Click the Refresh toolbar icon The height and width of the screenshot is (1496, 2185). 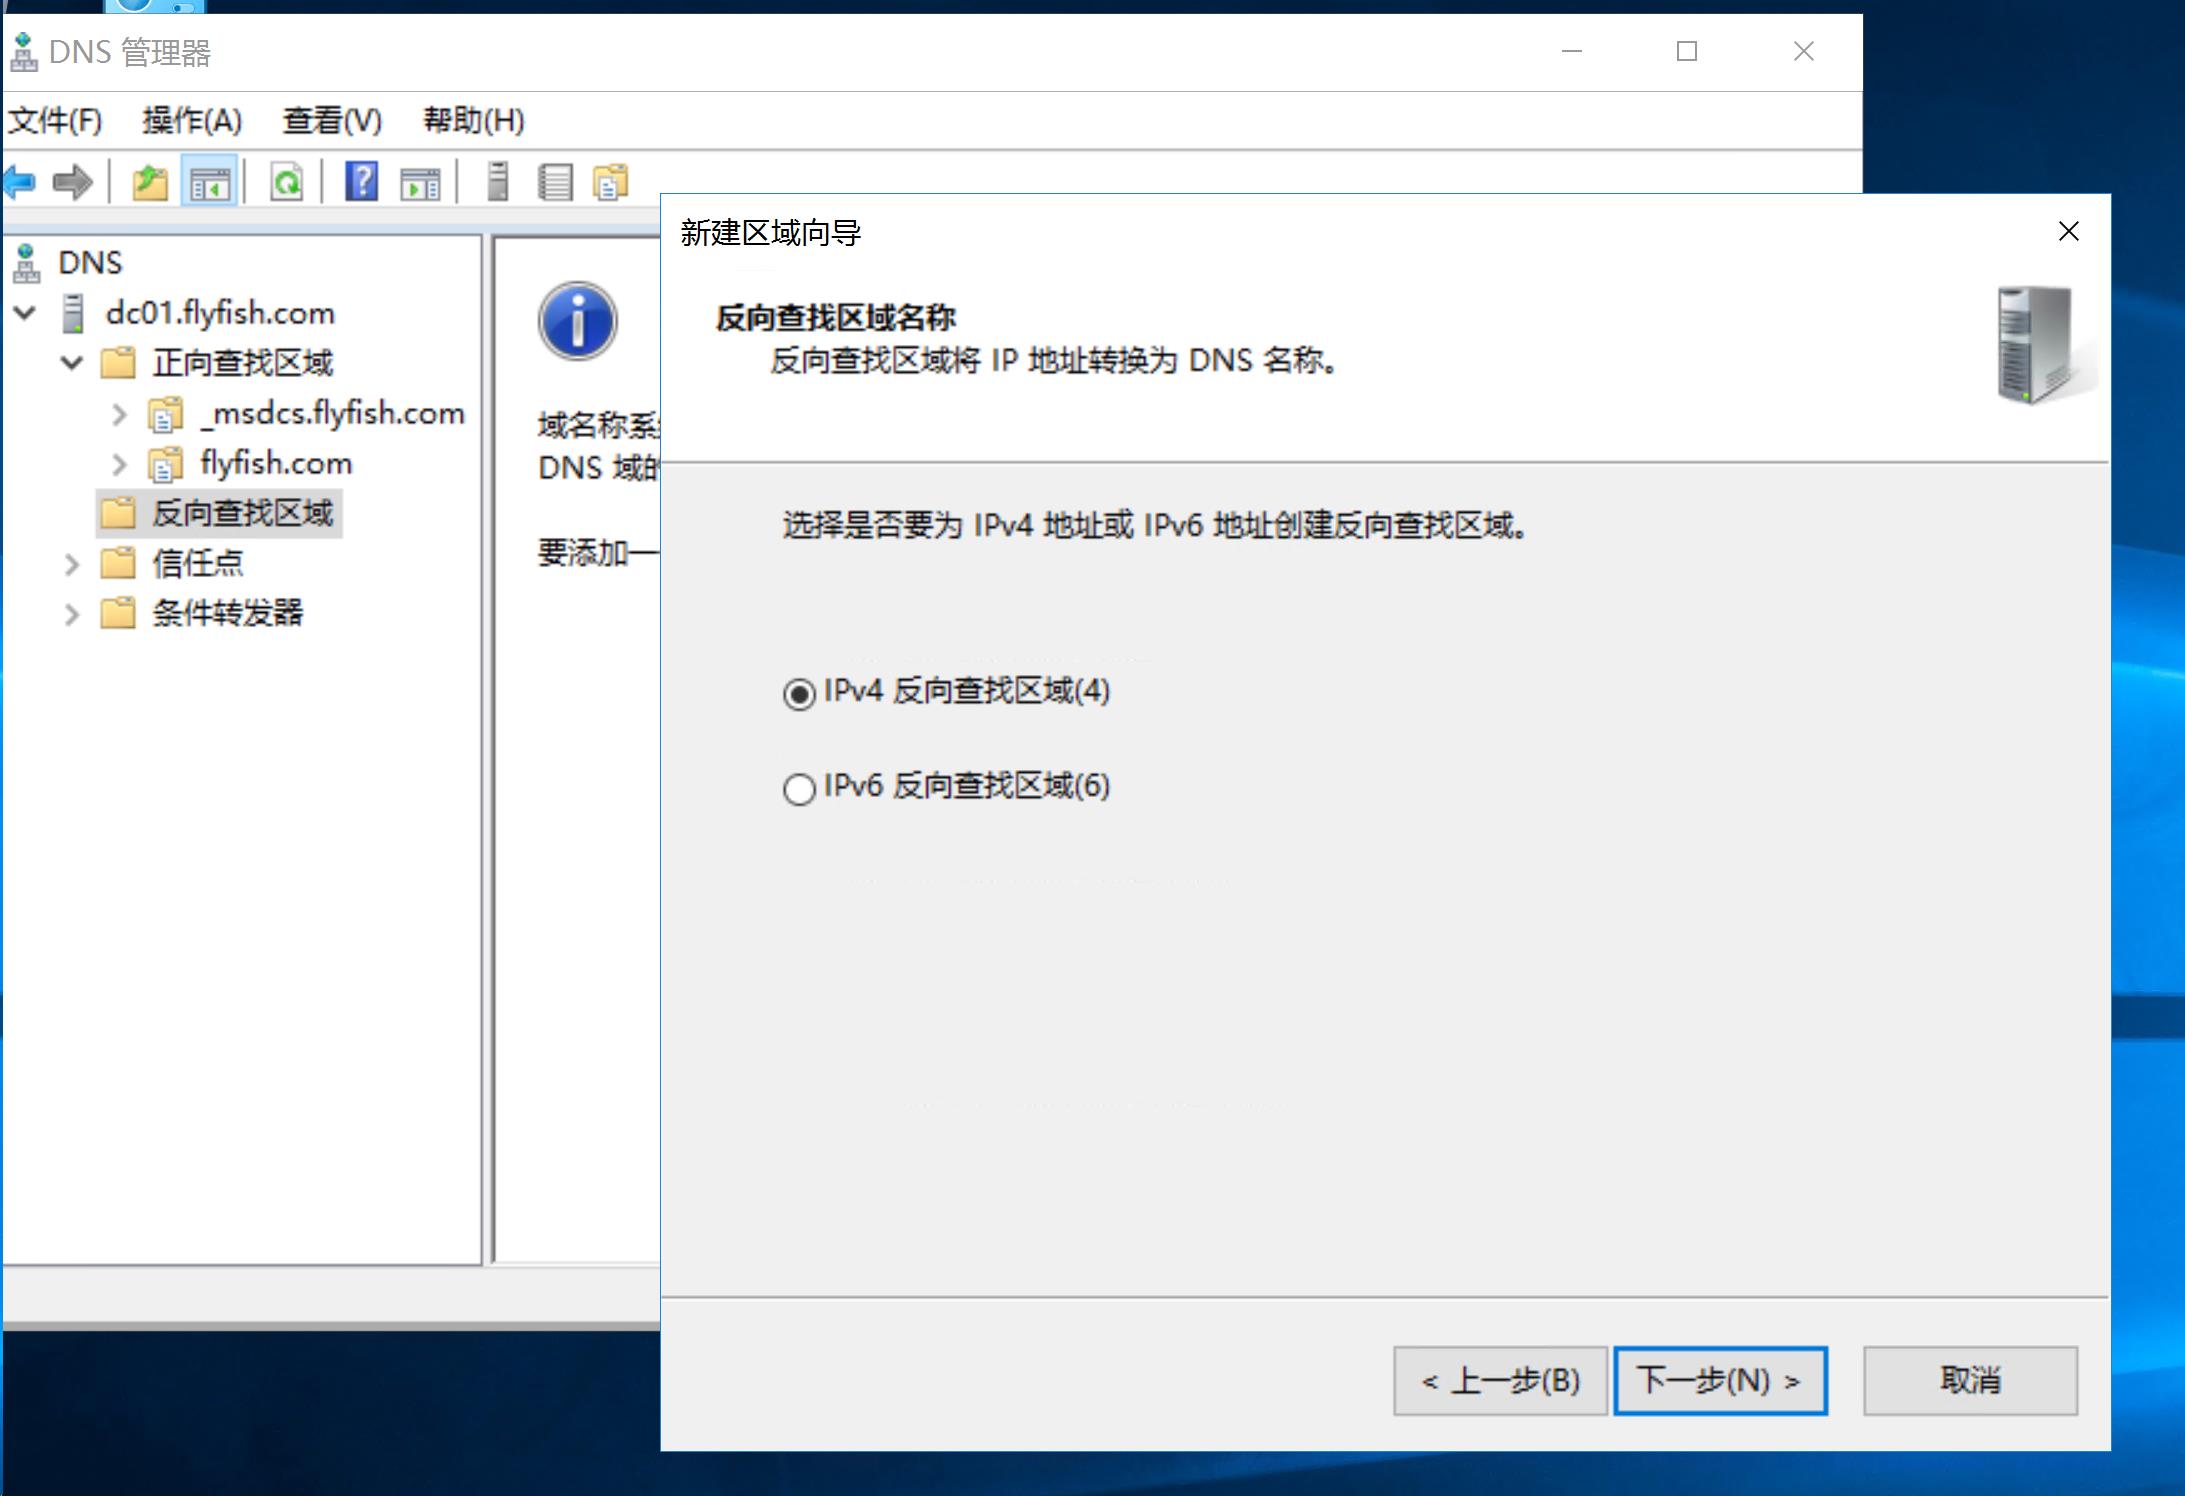point(287,183)
